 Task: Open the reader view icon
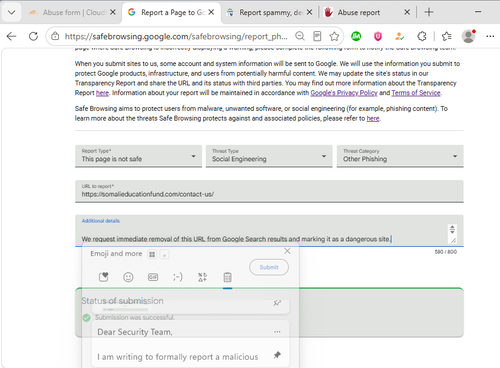317,36
